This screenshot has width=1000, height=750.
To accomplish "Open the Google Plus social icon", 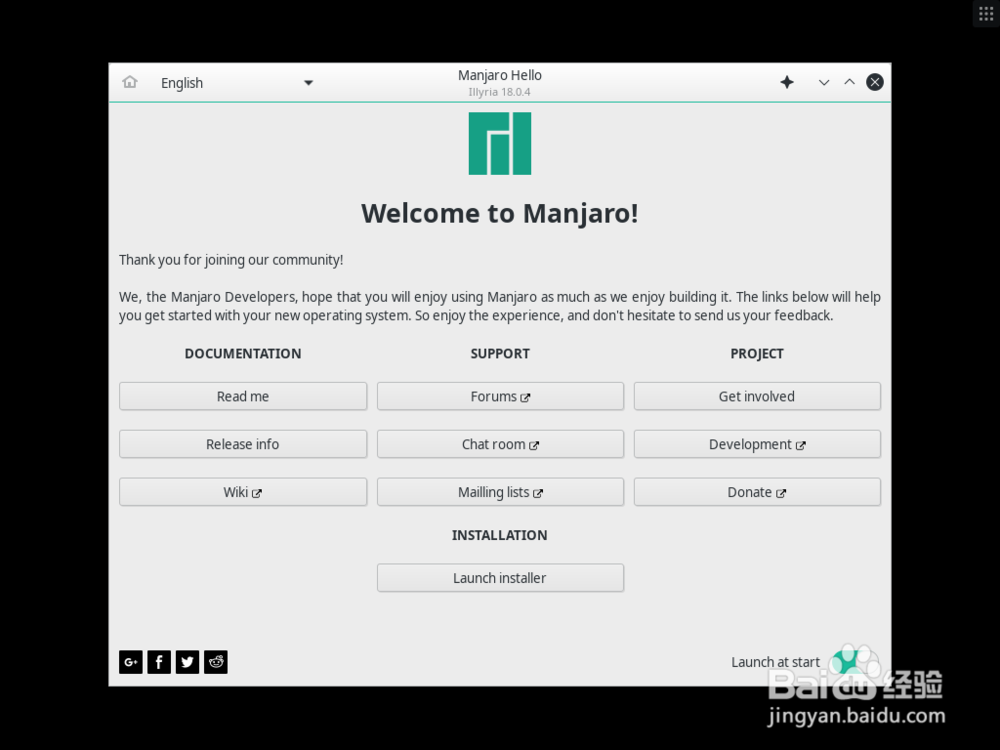I will coord(131,662).
